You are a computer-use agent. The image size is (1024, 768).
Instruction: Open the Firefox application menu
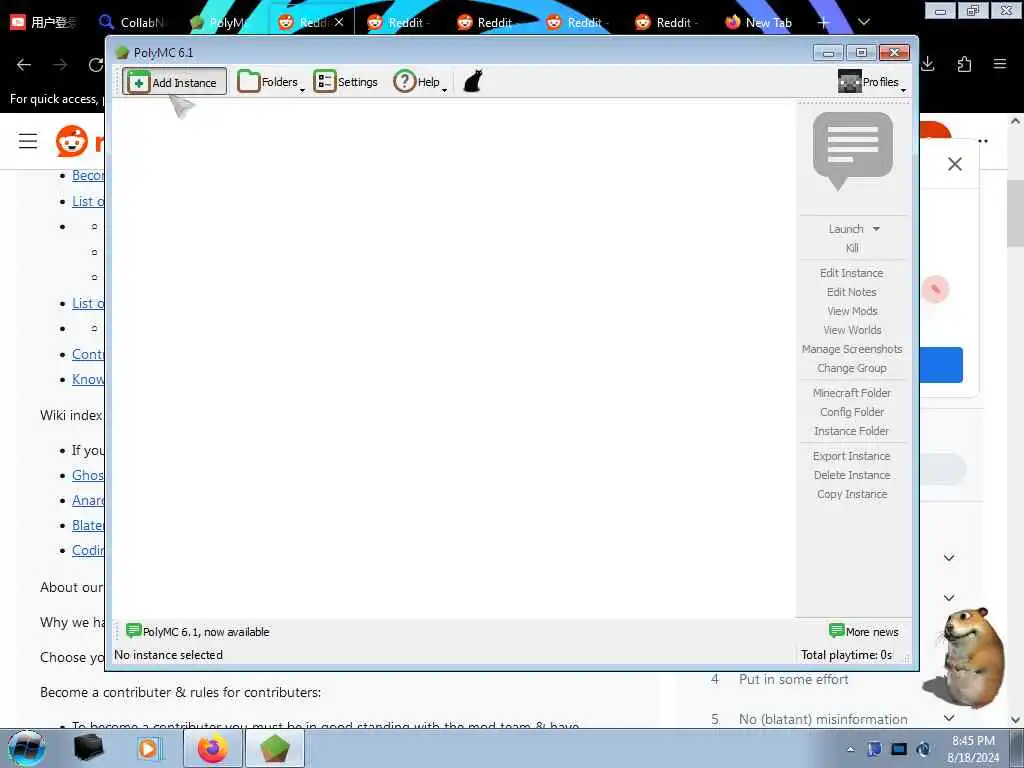point(1000,64)
